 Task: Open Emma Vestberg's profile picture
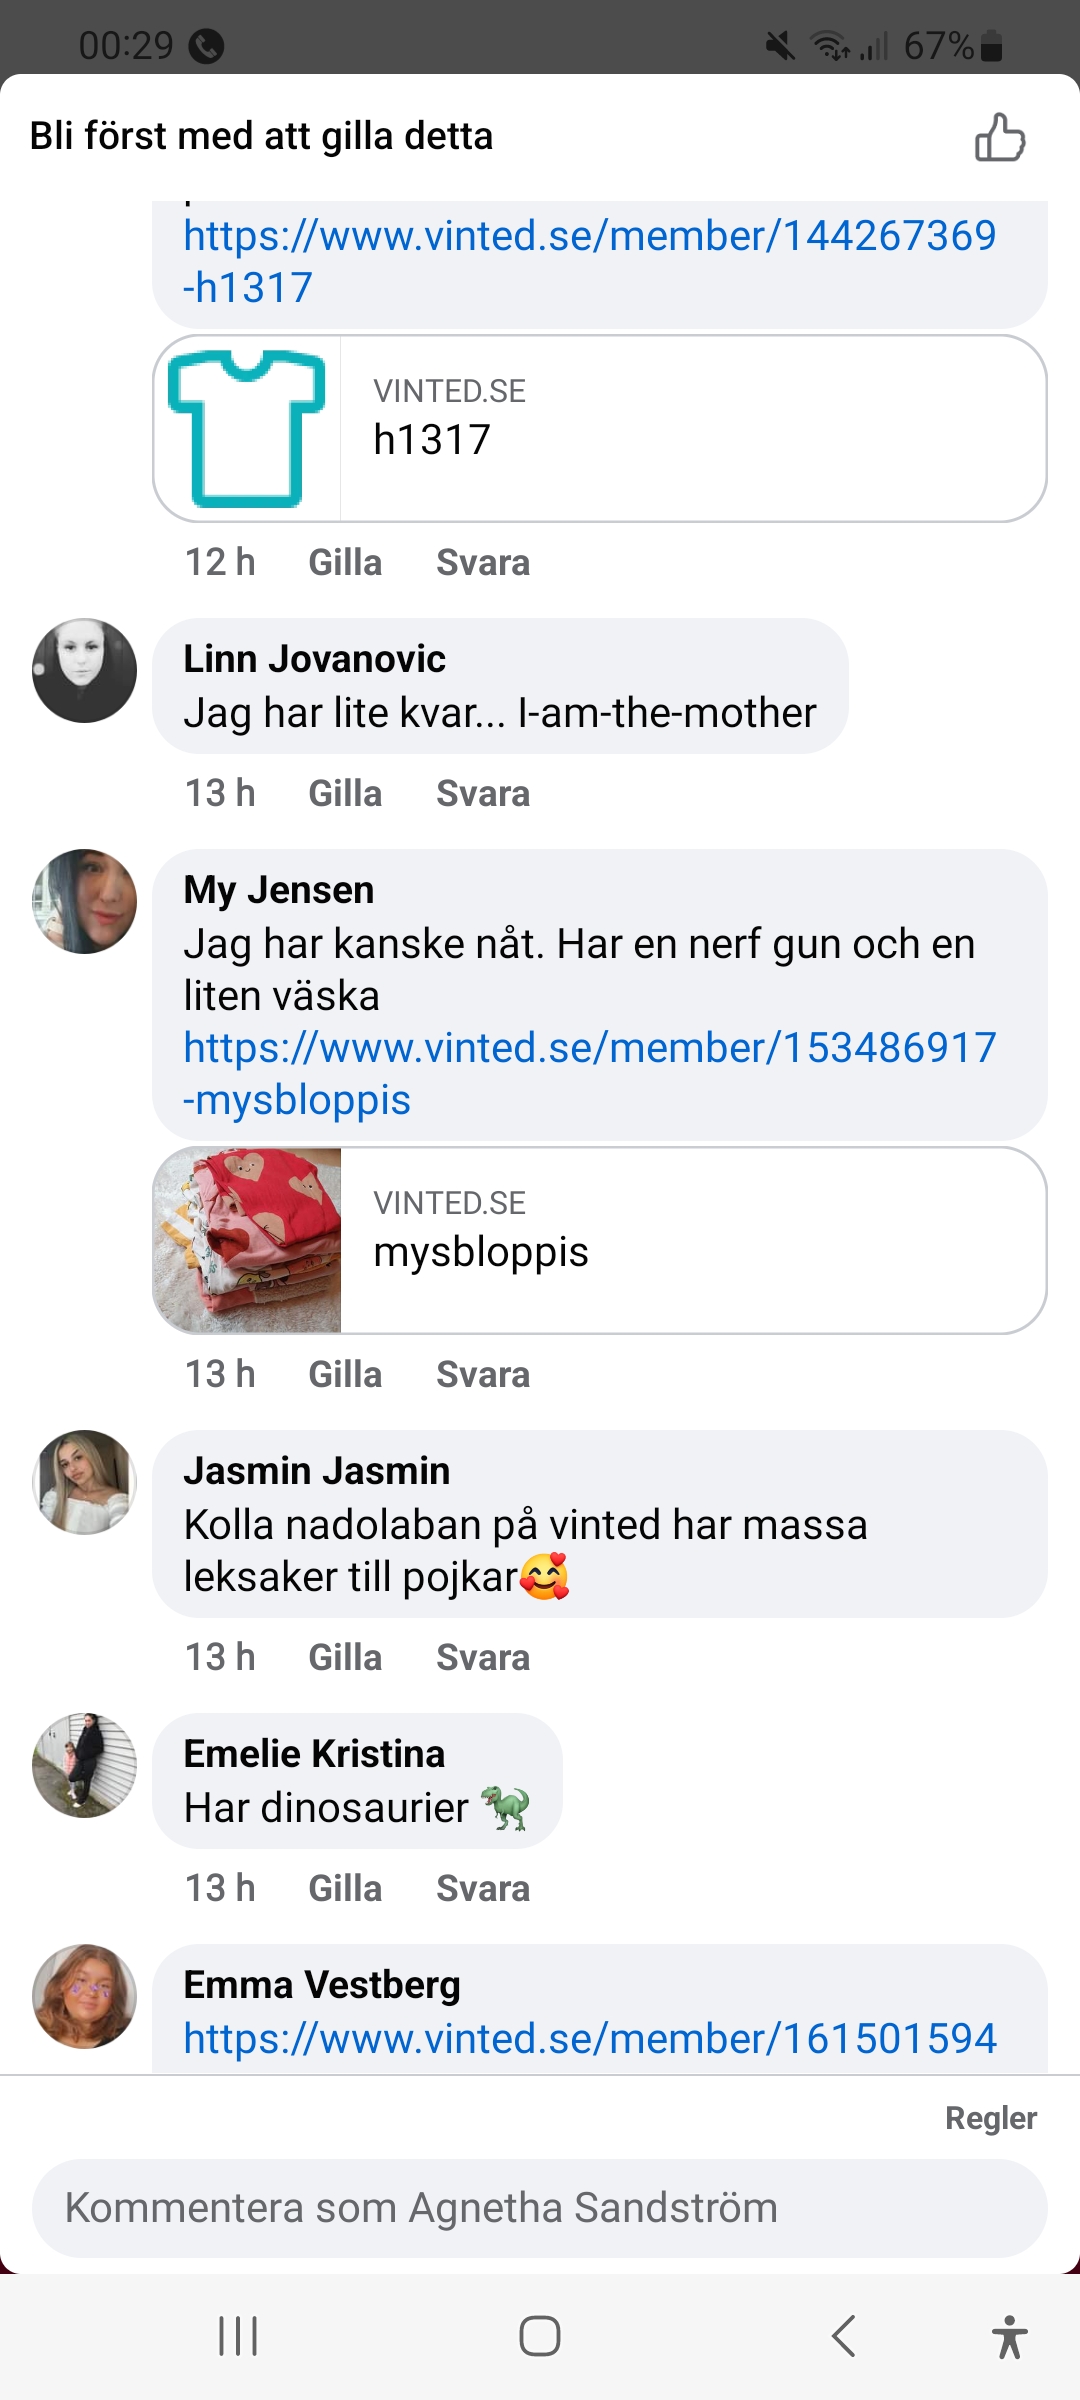(85, 1997)
